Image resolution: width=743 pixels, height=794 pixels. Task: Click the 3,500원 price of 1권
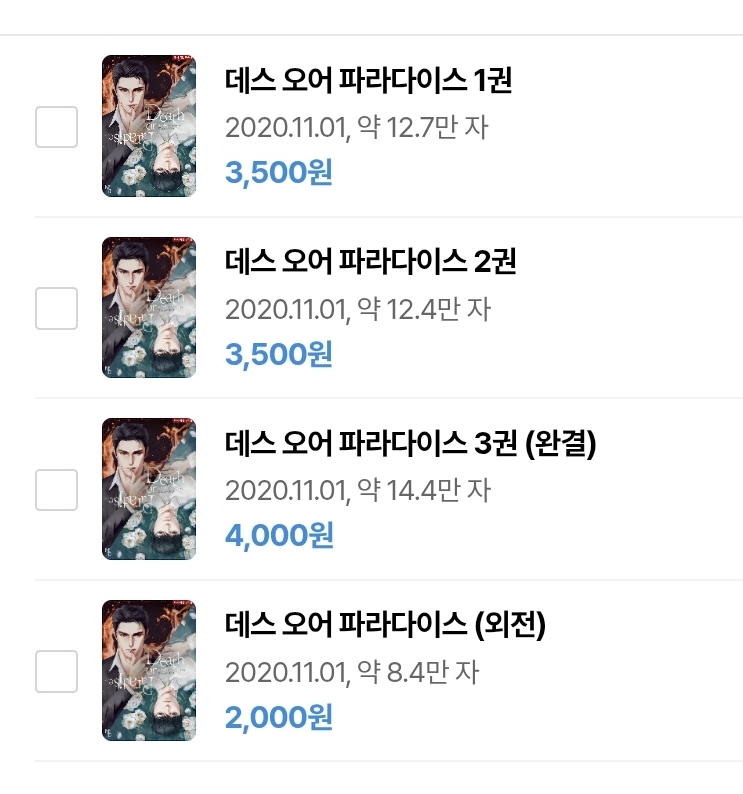(279, 173)
